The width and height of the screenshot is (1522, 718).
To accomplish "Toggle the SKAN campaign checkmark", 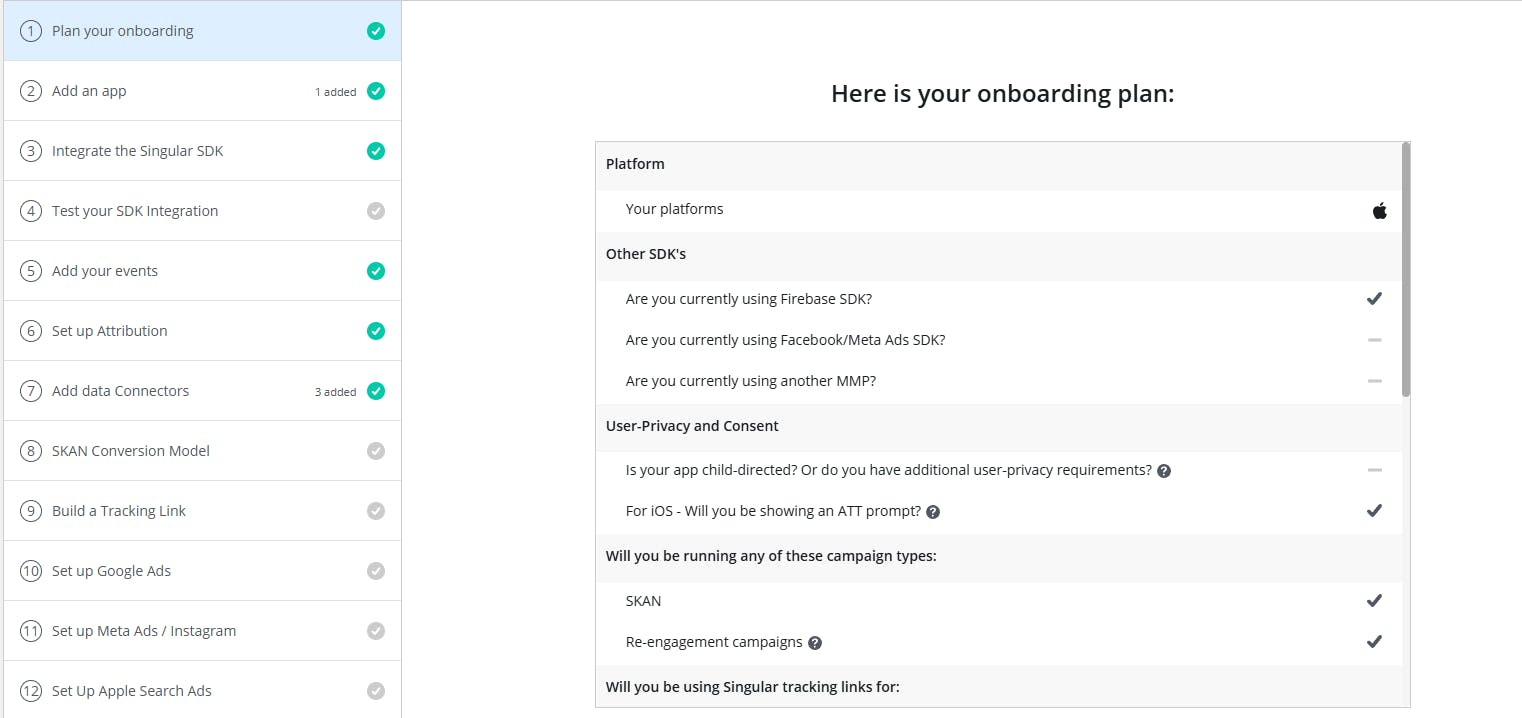I will 1374,601.
